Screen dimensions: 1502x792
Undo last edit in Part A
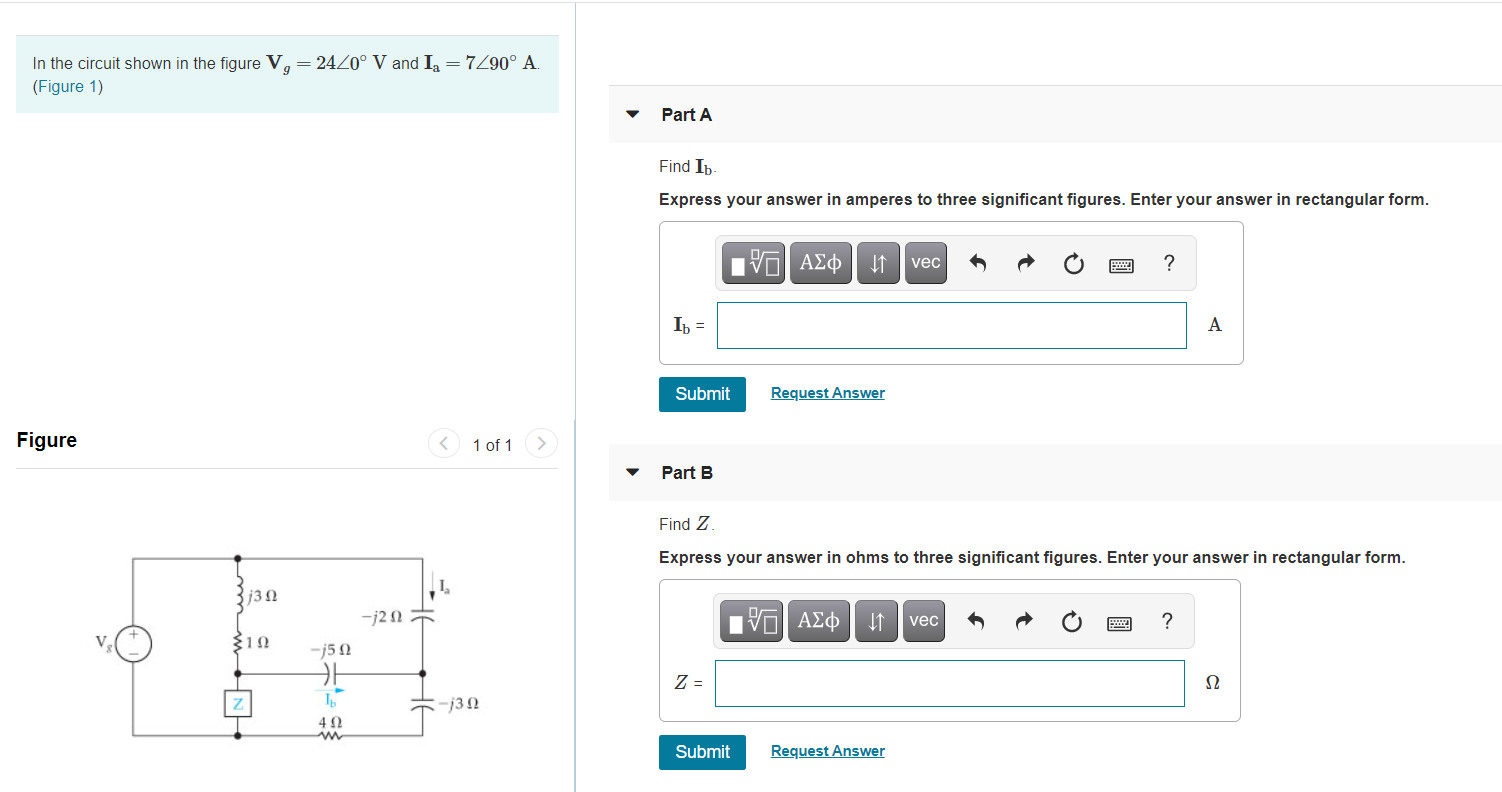979,264
